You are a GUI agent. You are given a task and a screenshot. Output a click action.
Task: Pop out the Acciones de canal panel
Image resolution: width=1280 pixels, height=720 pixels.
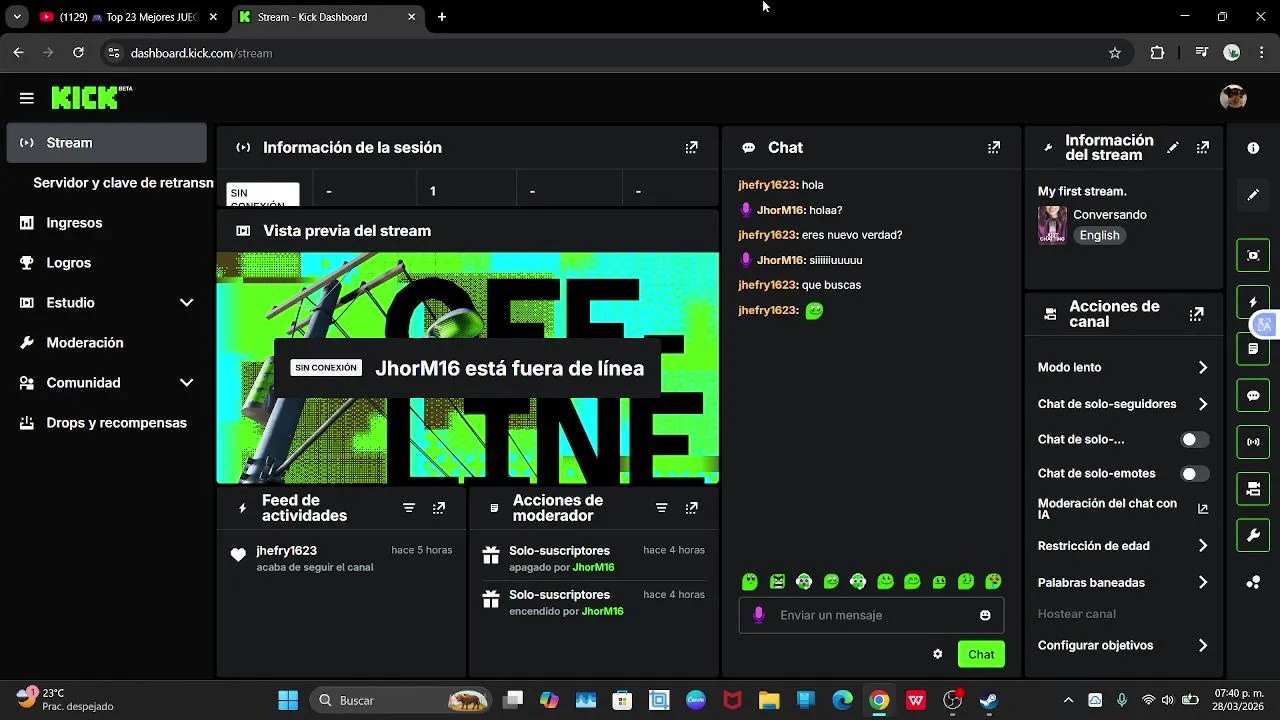[x=1196, y=314]
